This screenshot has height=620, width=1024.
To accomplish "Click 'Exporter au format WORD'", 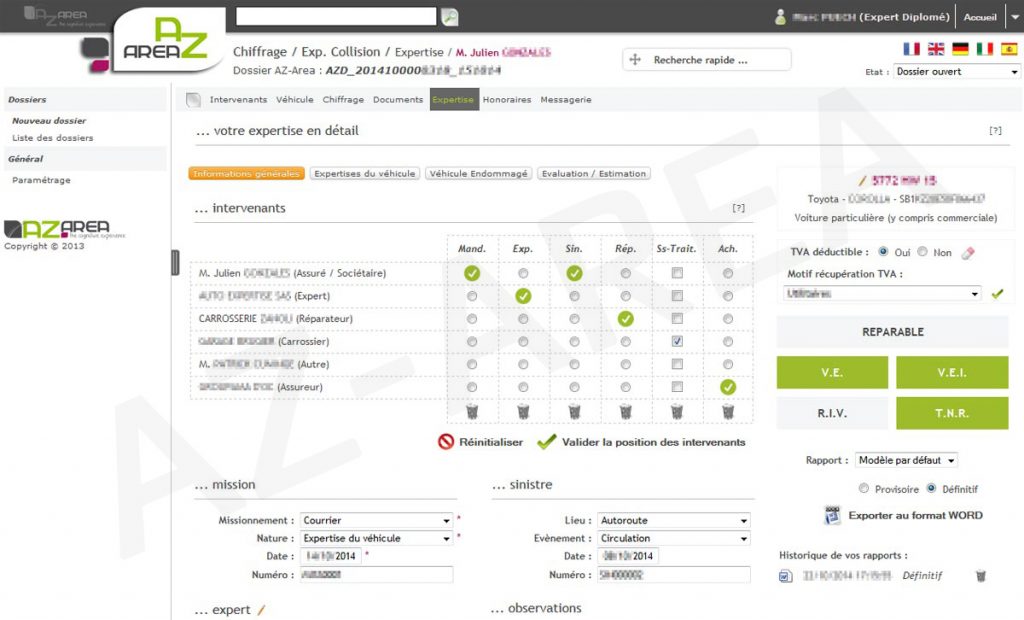I will click(915, 516).
